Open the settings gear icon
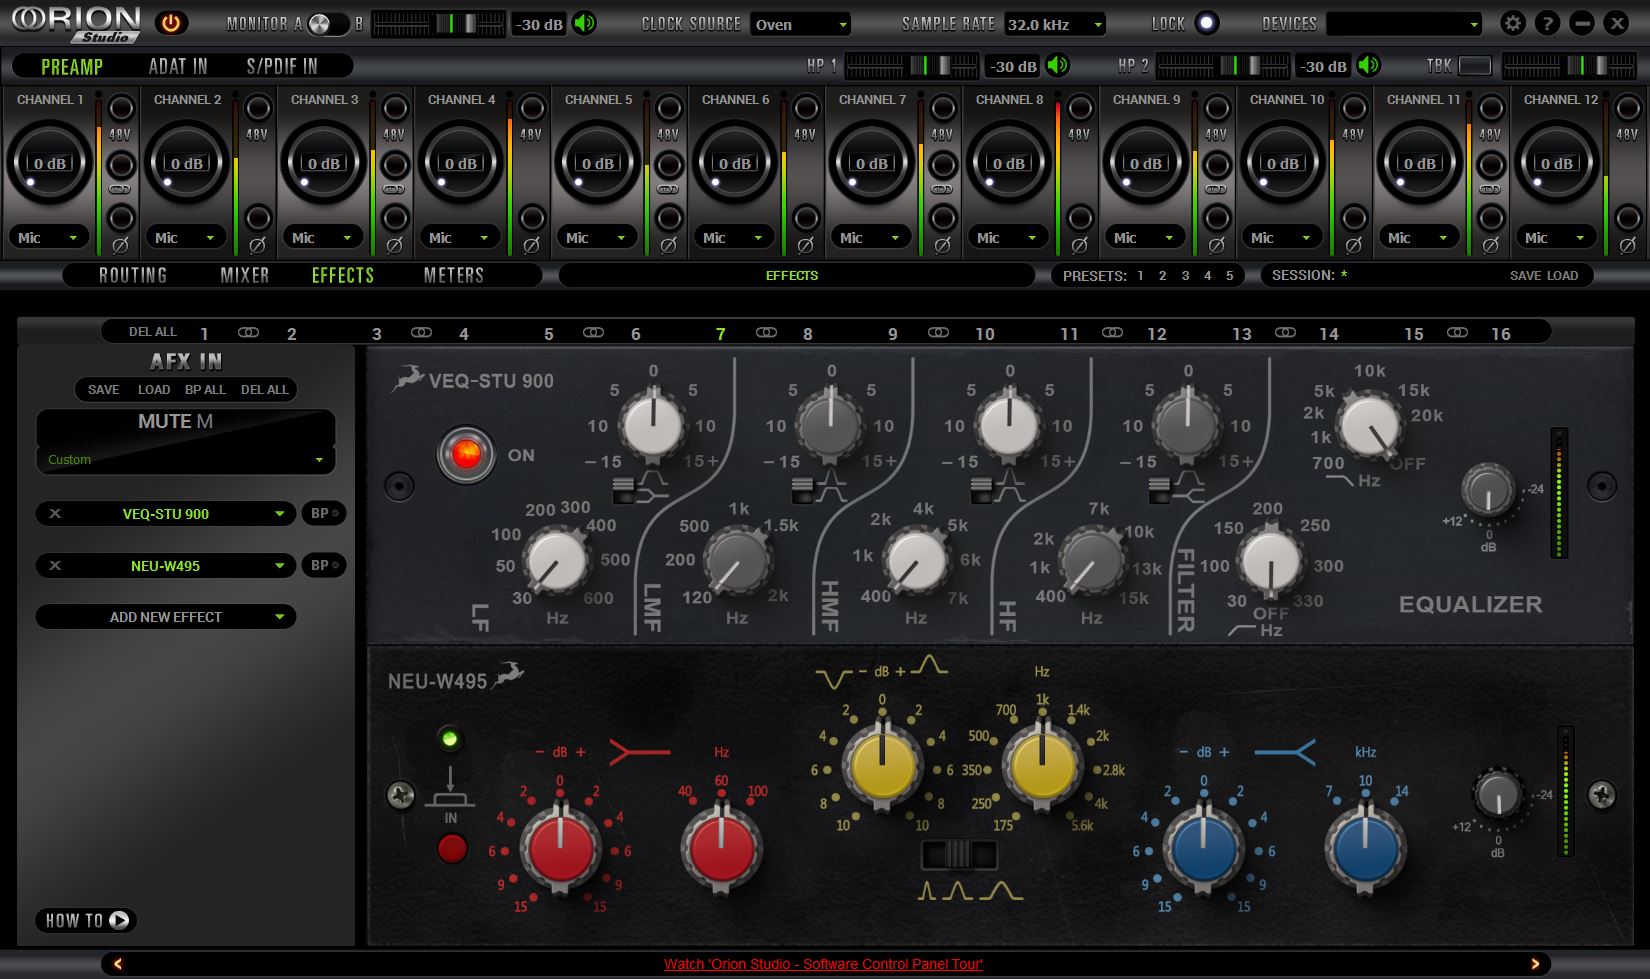The image size is (1650, 979). click(1513, 22)
